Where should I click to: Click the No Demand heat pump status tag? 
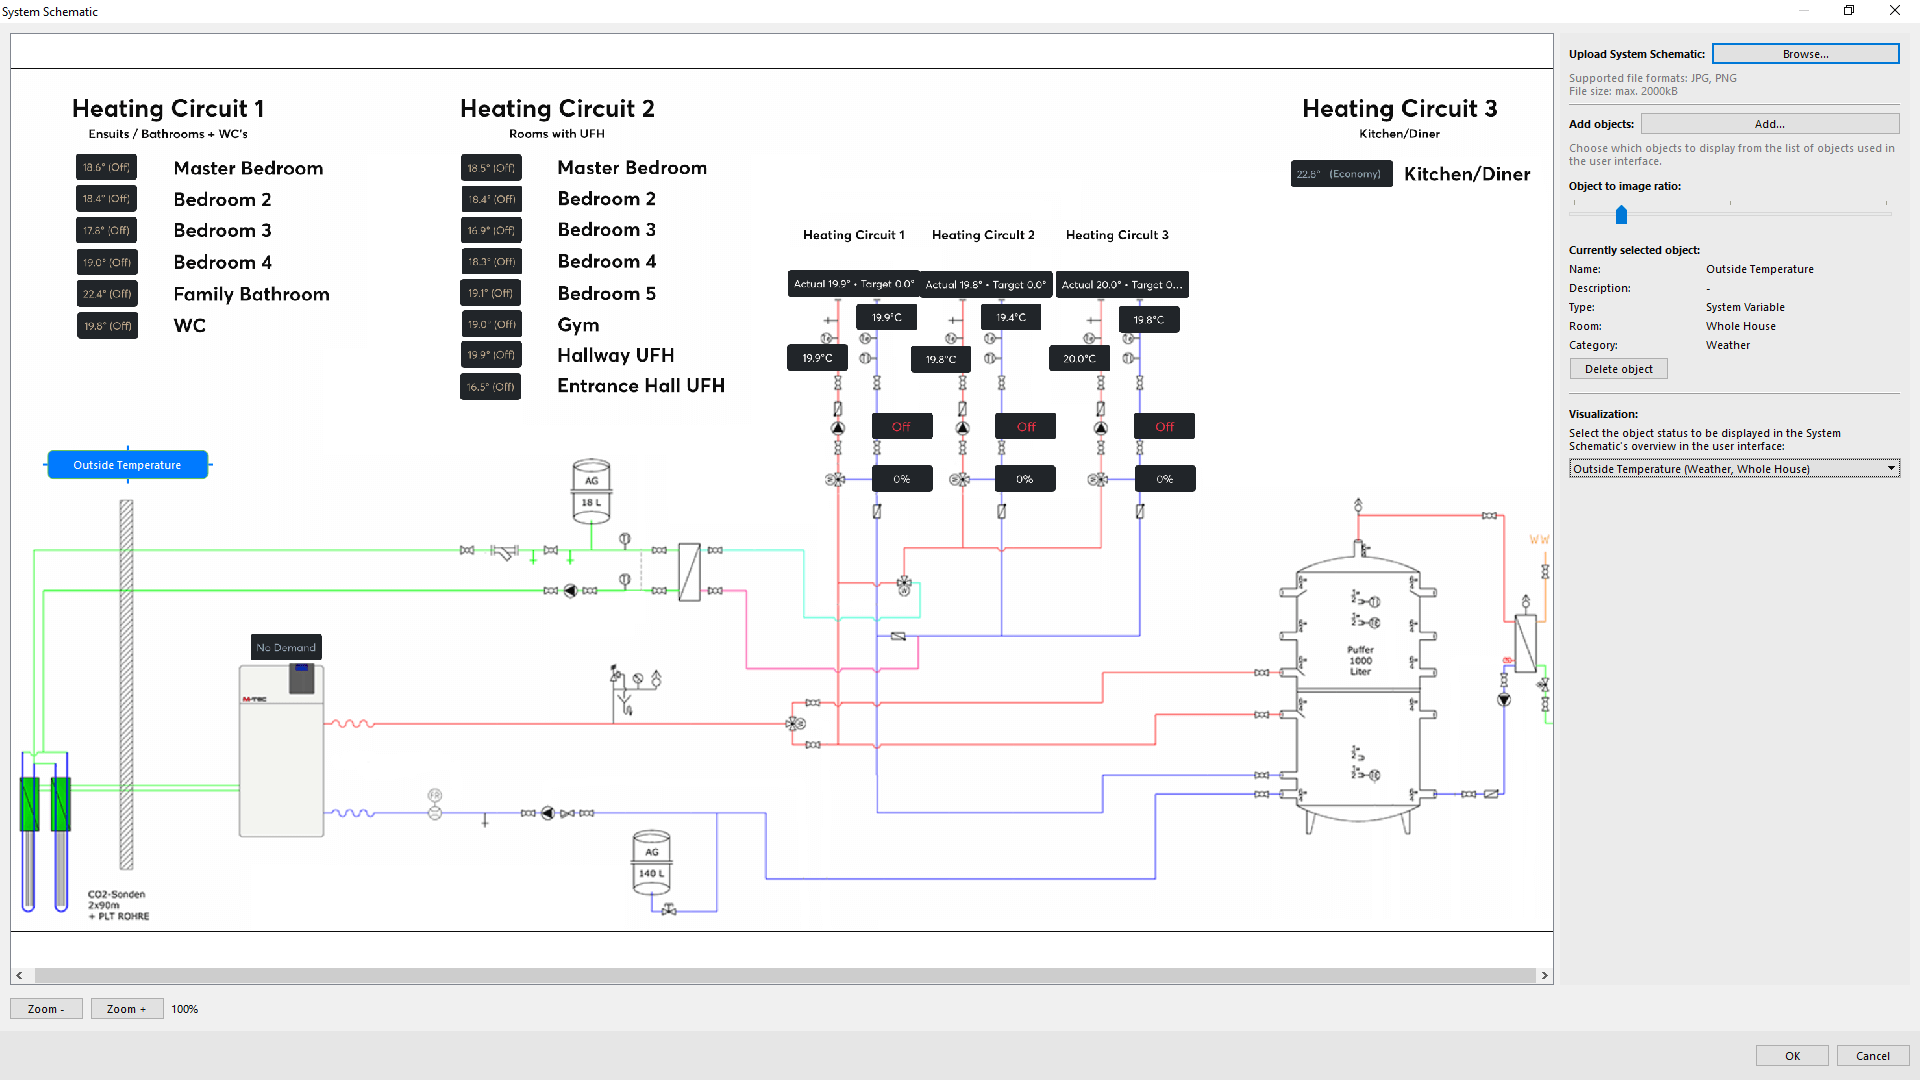tap(286, 647)
